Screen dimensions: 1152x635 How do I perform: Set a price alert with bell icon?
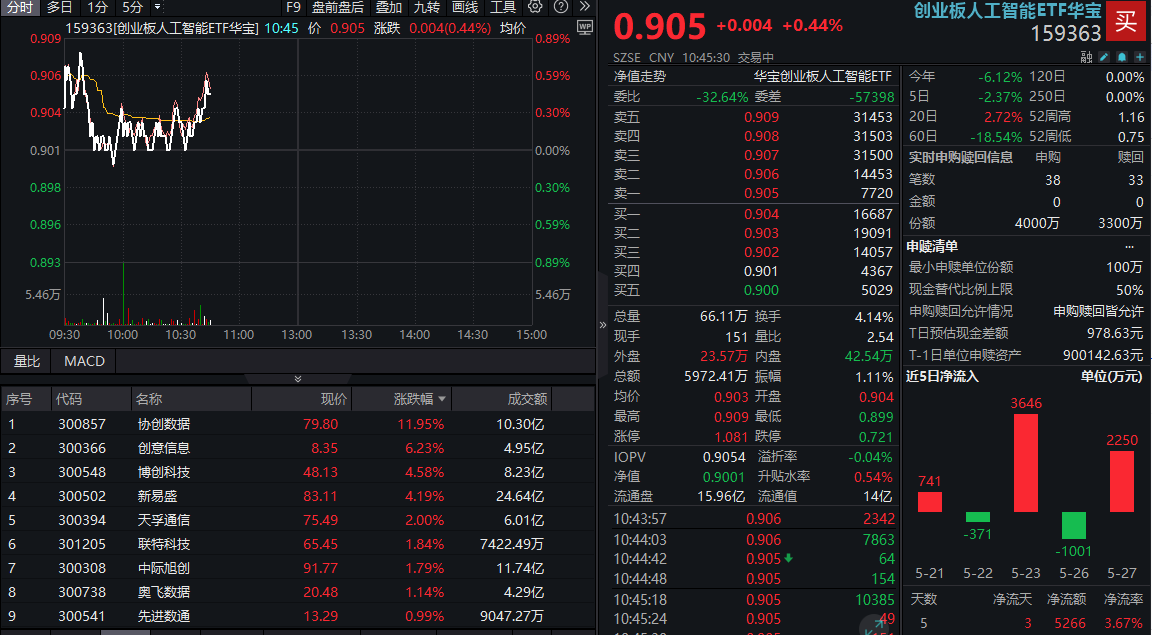(1121, 57)
